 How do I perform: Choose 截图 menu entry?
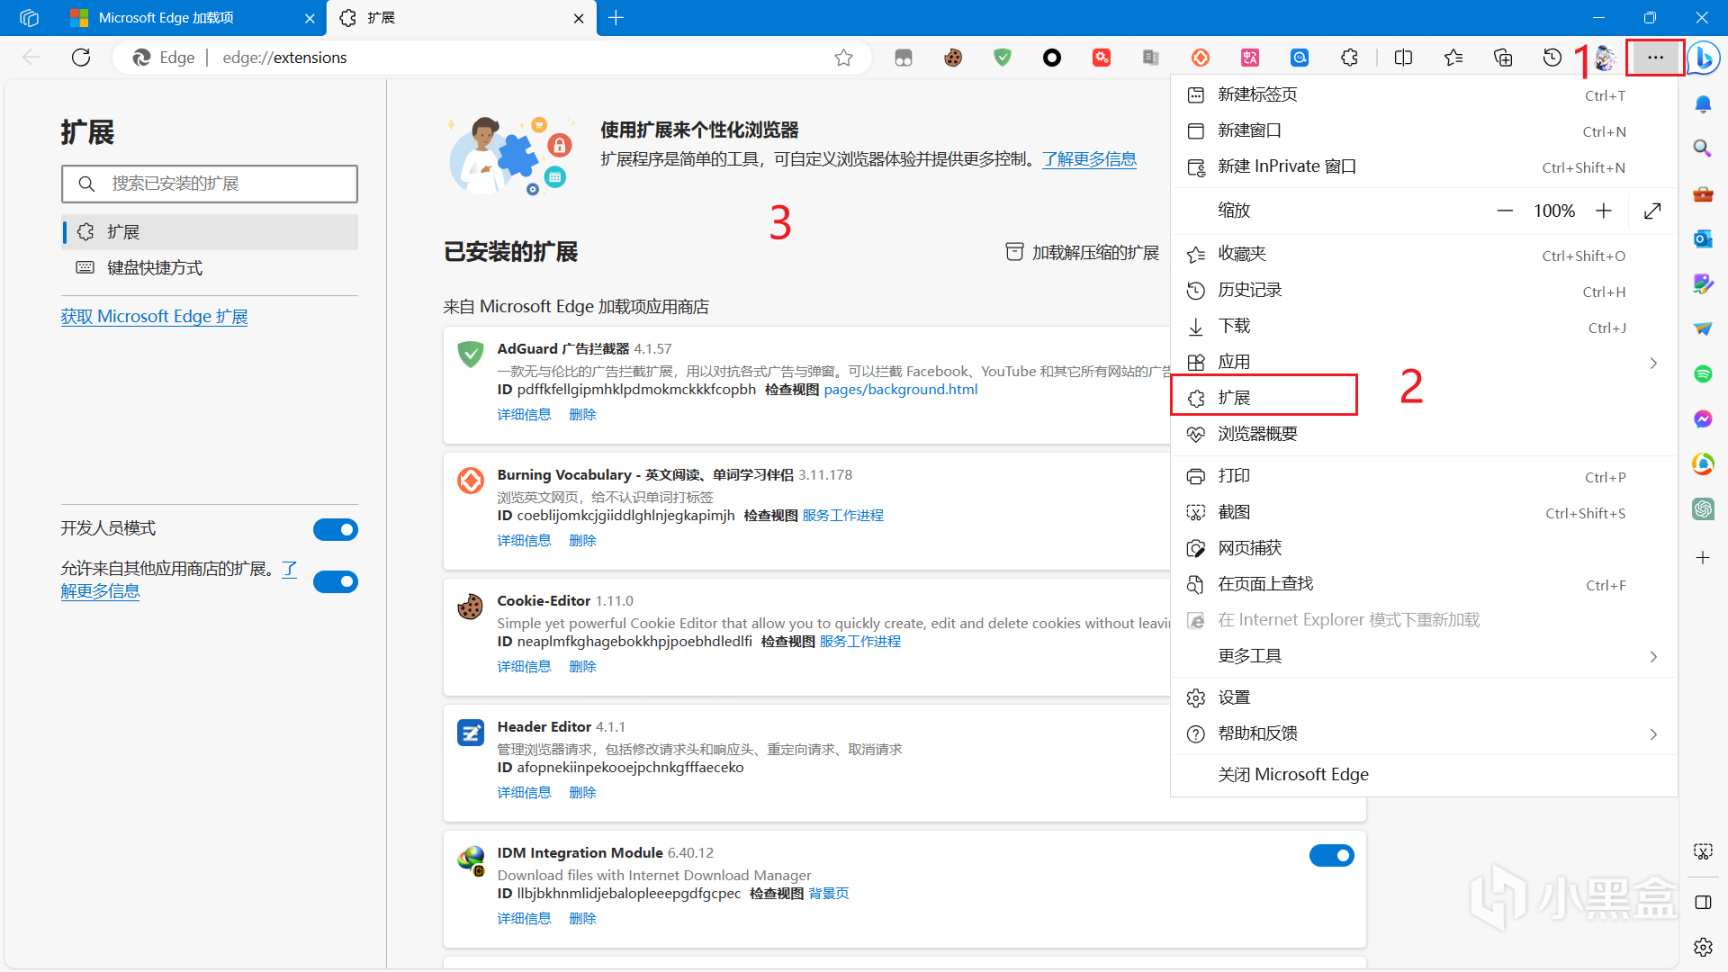(1423, 512)
